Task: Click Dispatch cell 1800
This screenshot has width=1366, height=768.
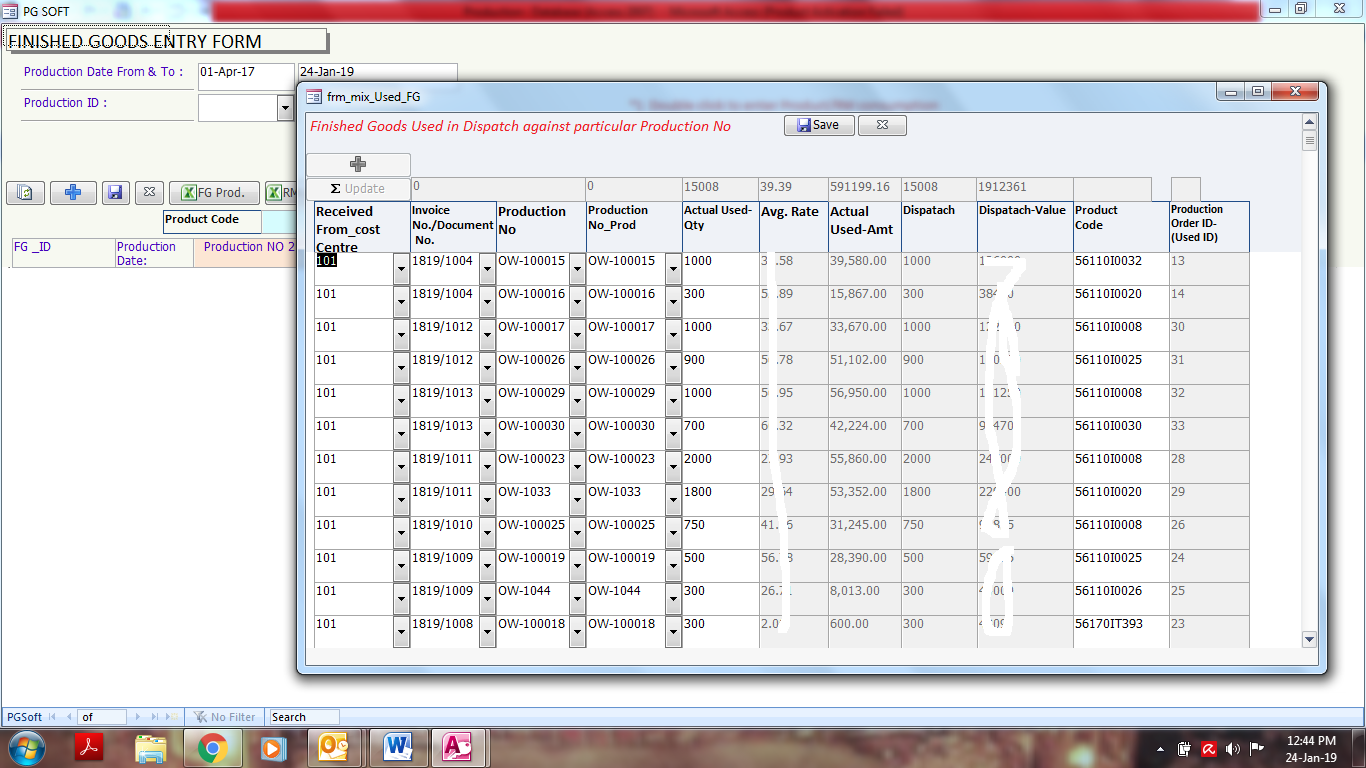Action: pyautogui.click(x=939, y=499)
